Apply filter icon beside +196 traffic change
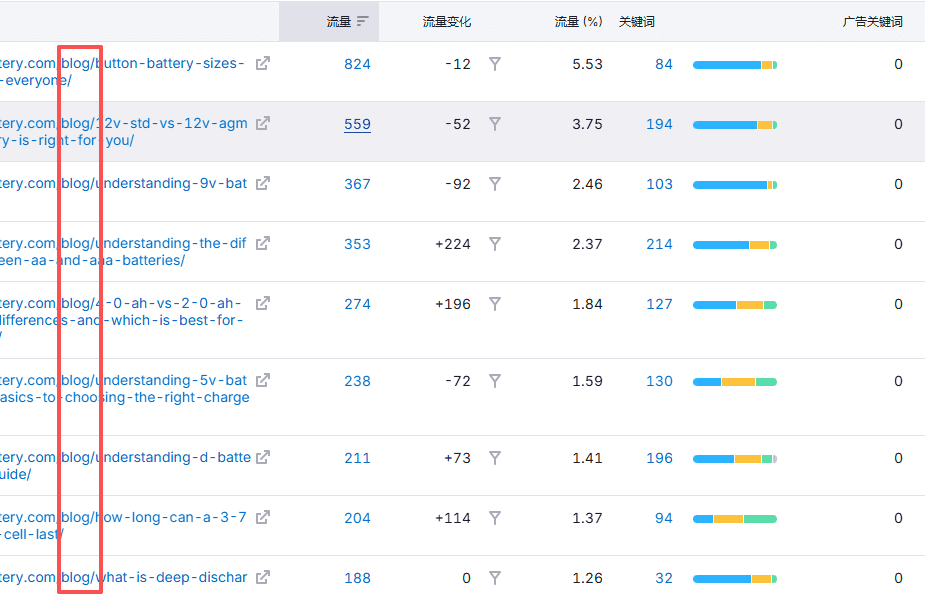Screen dimensions: 925x609 [494, 304]
